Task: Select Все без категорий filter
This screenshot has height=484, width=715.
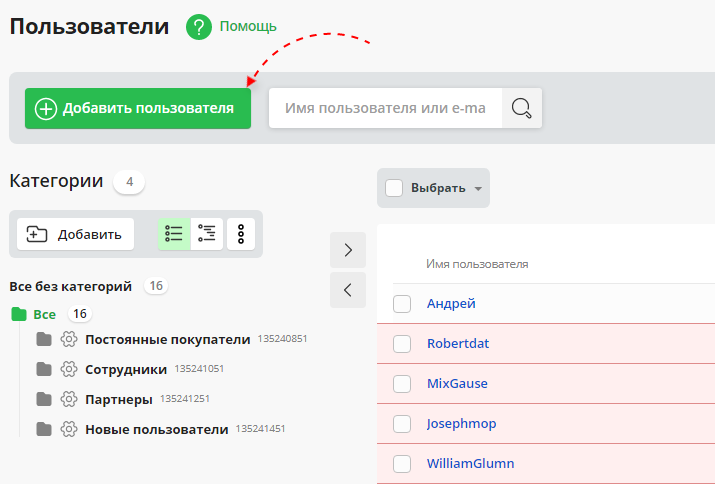Action: tap(70, 286)
